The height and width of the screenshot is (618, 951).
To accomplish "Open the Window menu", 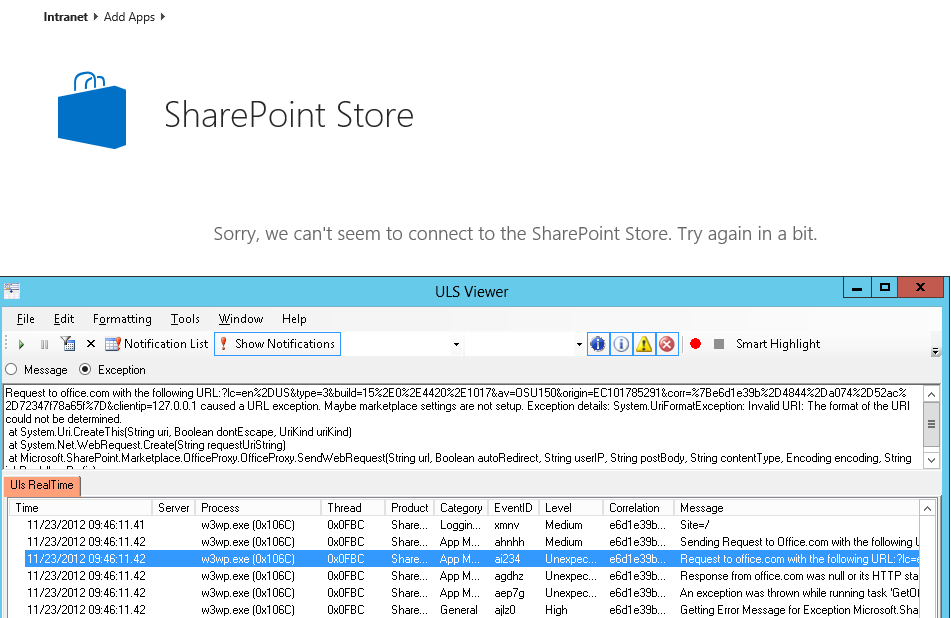I will pyautogui.click(x=240, y=319).
